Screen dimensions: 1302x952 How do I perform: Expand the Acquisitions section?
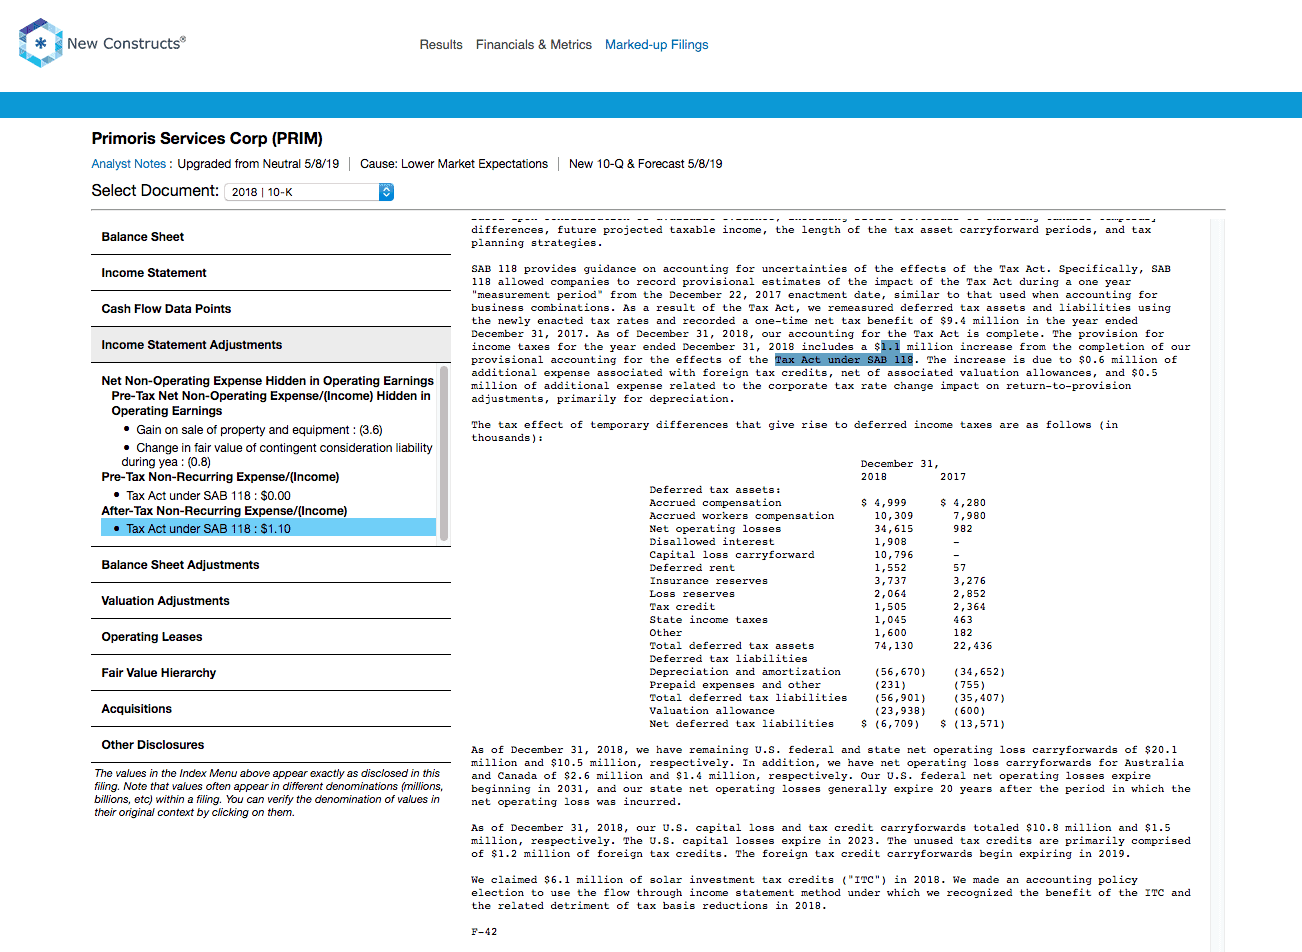tap(271, 709)
